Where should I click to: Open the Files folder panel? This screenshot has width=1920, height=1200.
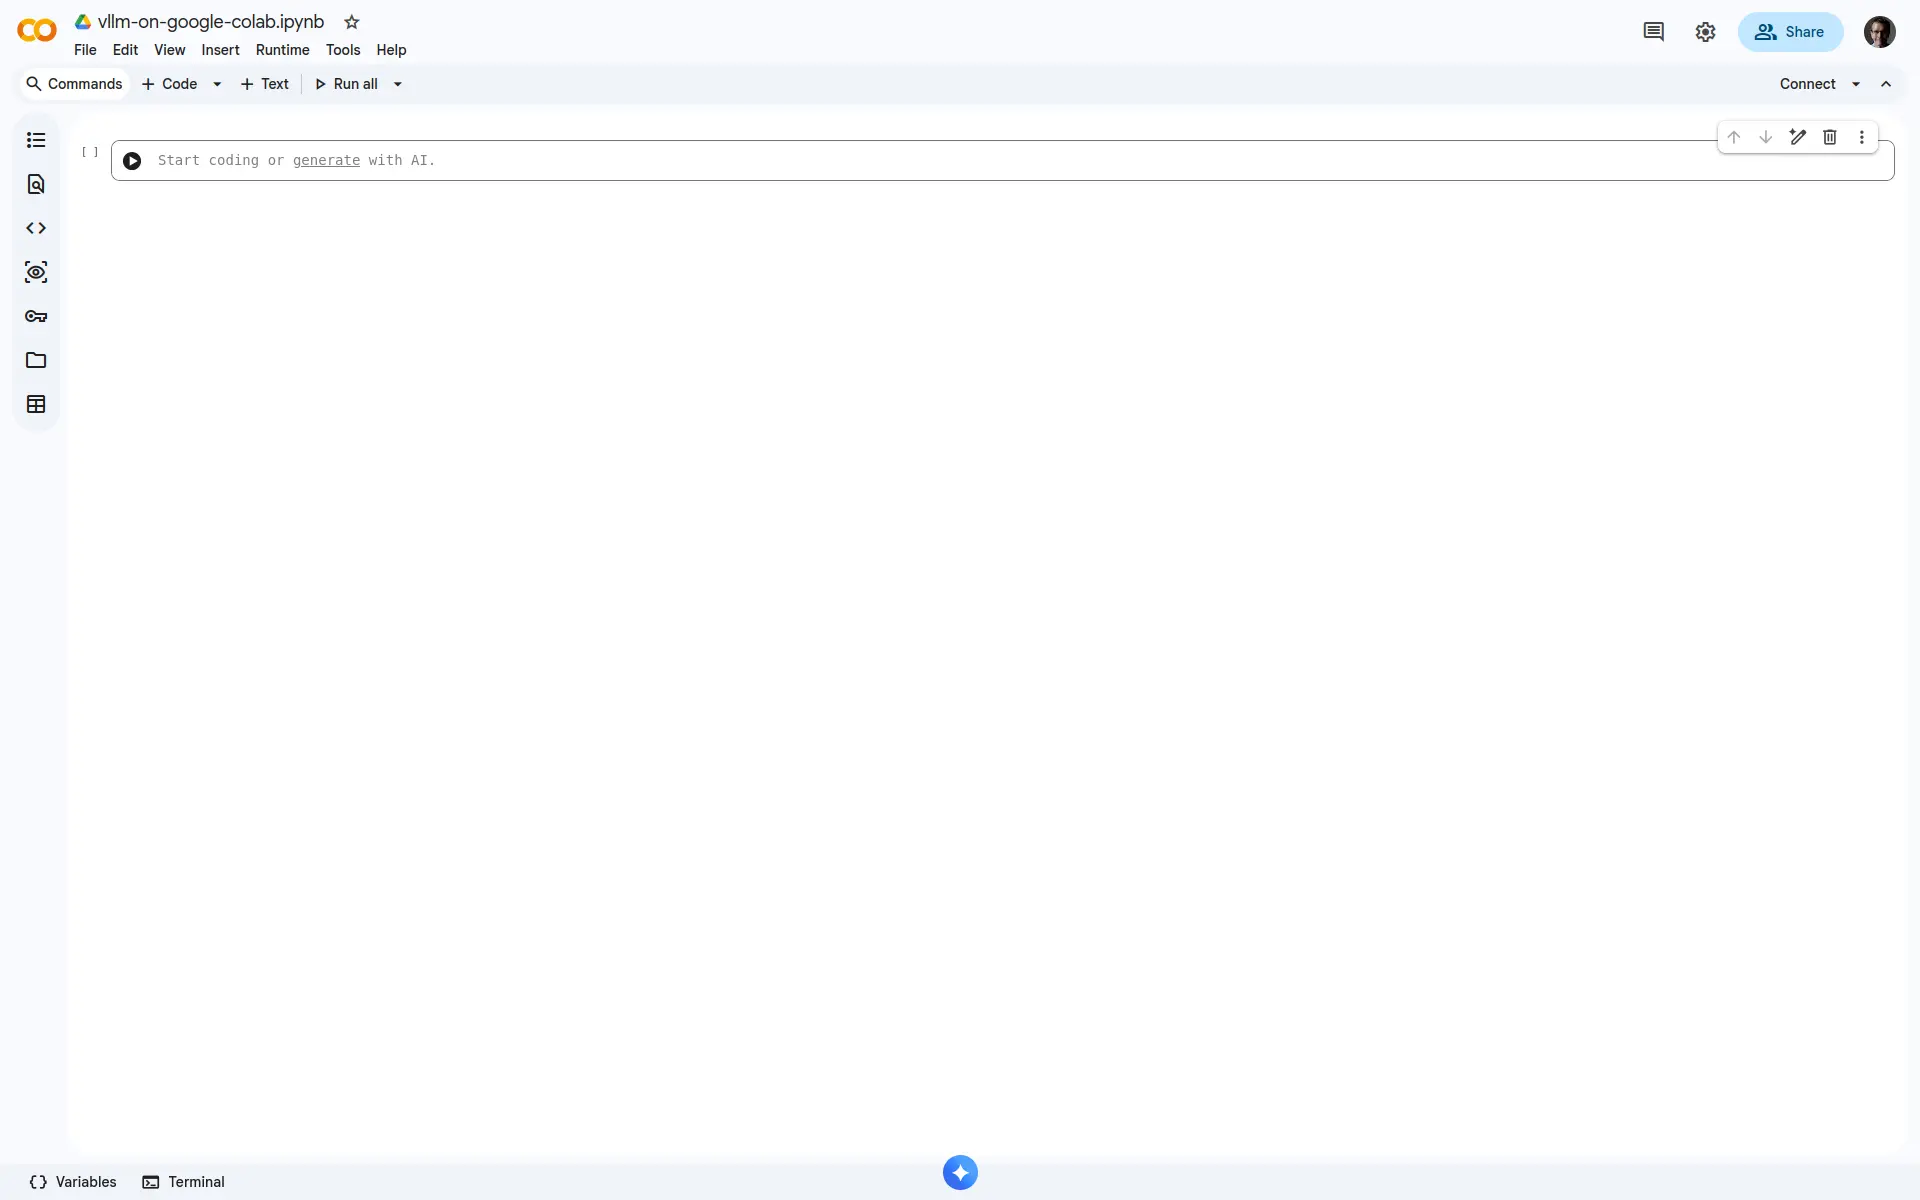(36, 360)
